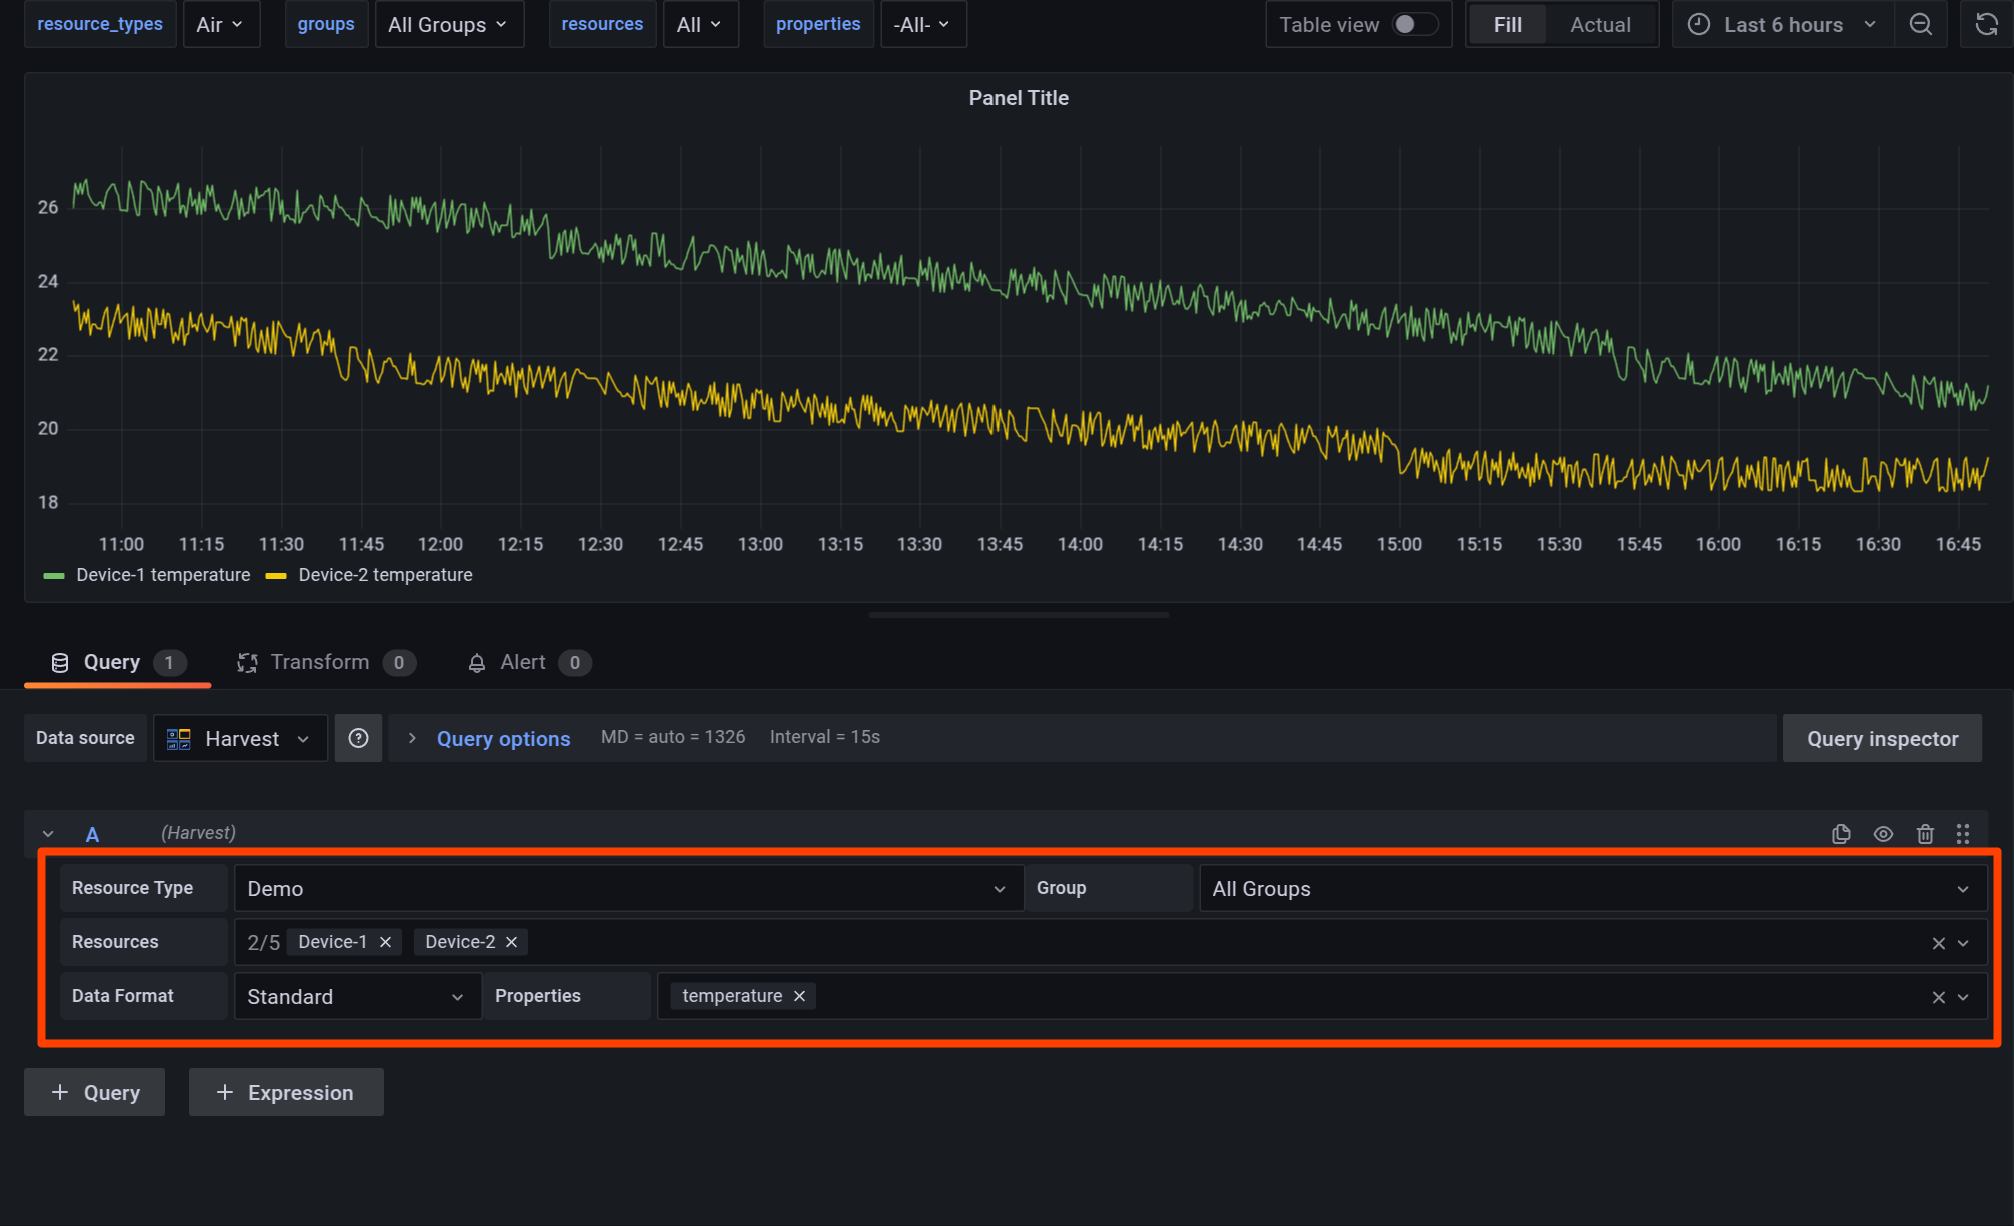Image resolution: width=2014 pixels, height=1226 pixels.
Task: Click the Query inspector button
Action: (1882, 737)
